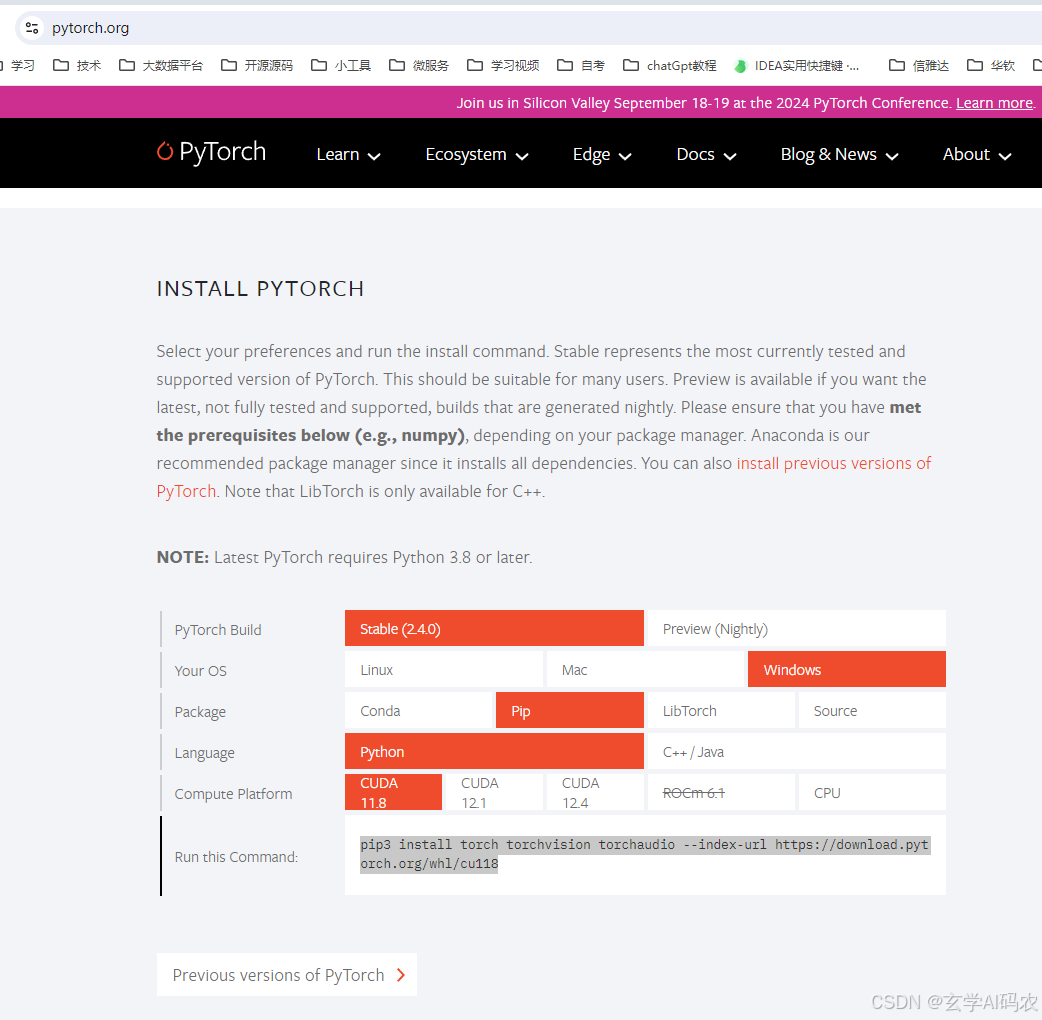Choose Windows as your OS
This screenshot has width=1042, height=1020.
(x=847, y=670)
